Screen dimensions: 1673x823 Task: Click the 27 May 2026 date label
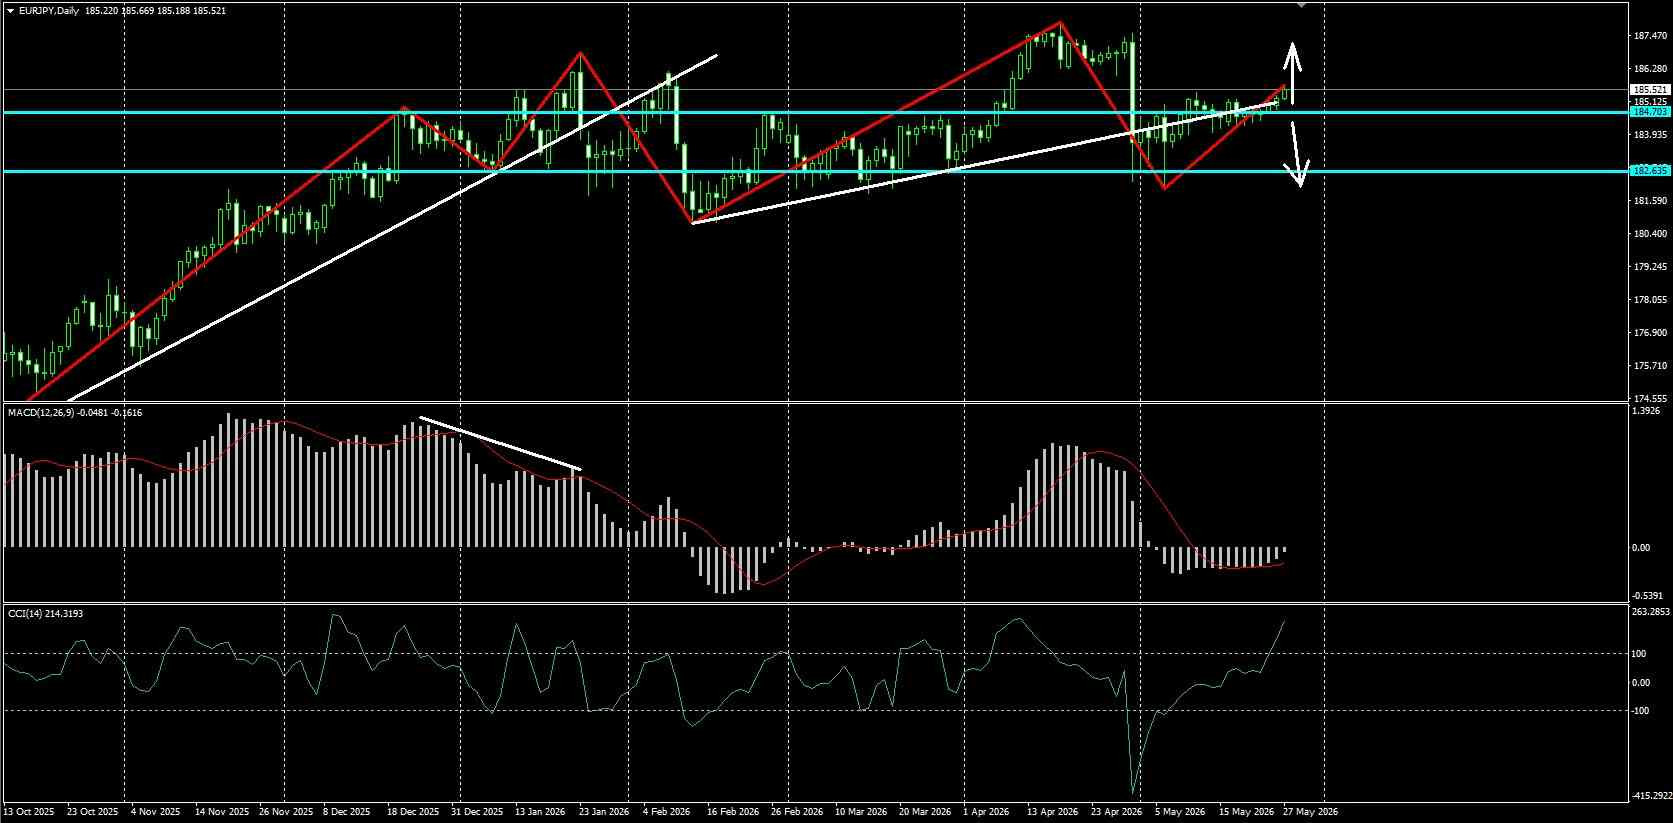(x=1310, y=812)
